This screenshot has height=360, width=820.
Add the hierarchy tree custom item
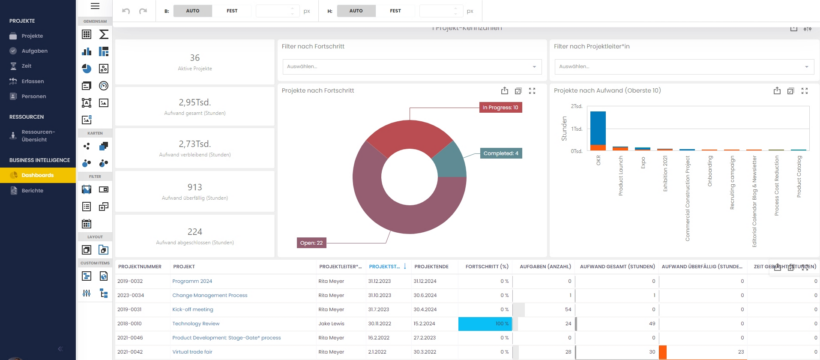point(104,293)
